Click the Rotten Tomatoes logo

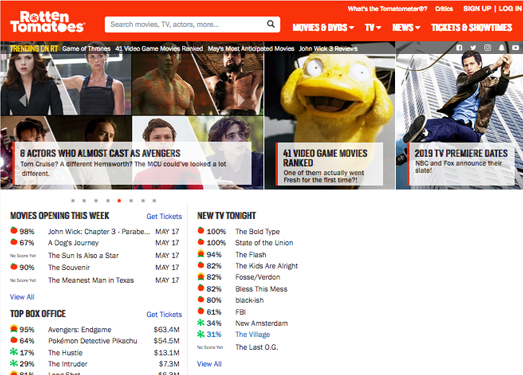tap(47, 22)
